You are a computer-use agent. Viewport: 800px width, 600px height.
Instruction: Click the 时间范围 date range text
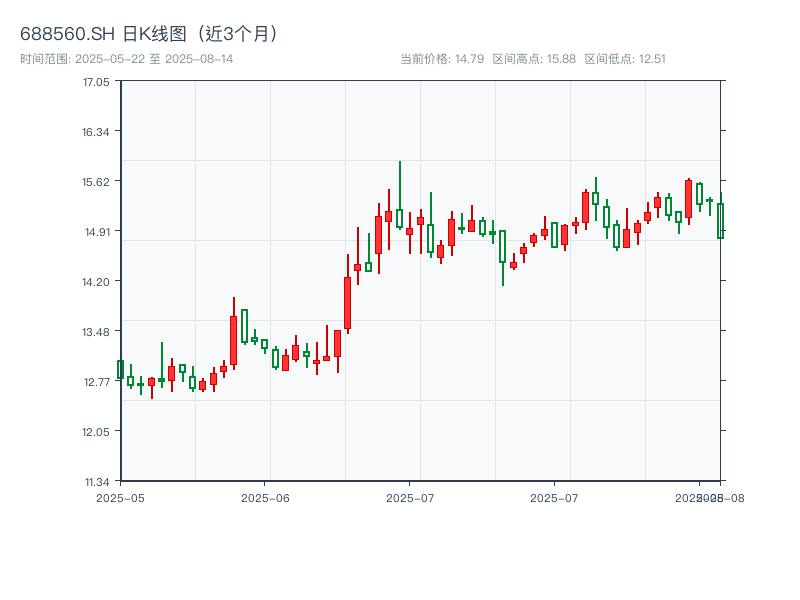(127, 59)
